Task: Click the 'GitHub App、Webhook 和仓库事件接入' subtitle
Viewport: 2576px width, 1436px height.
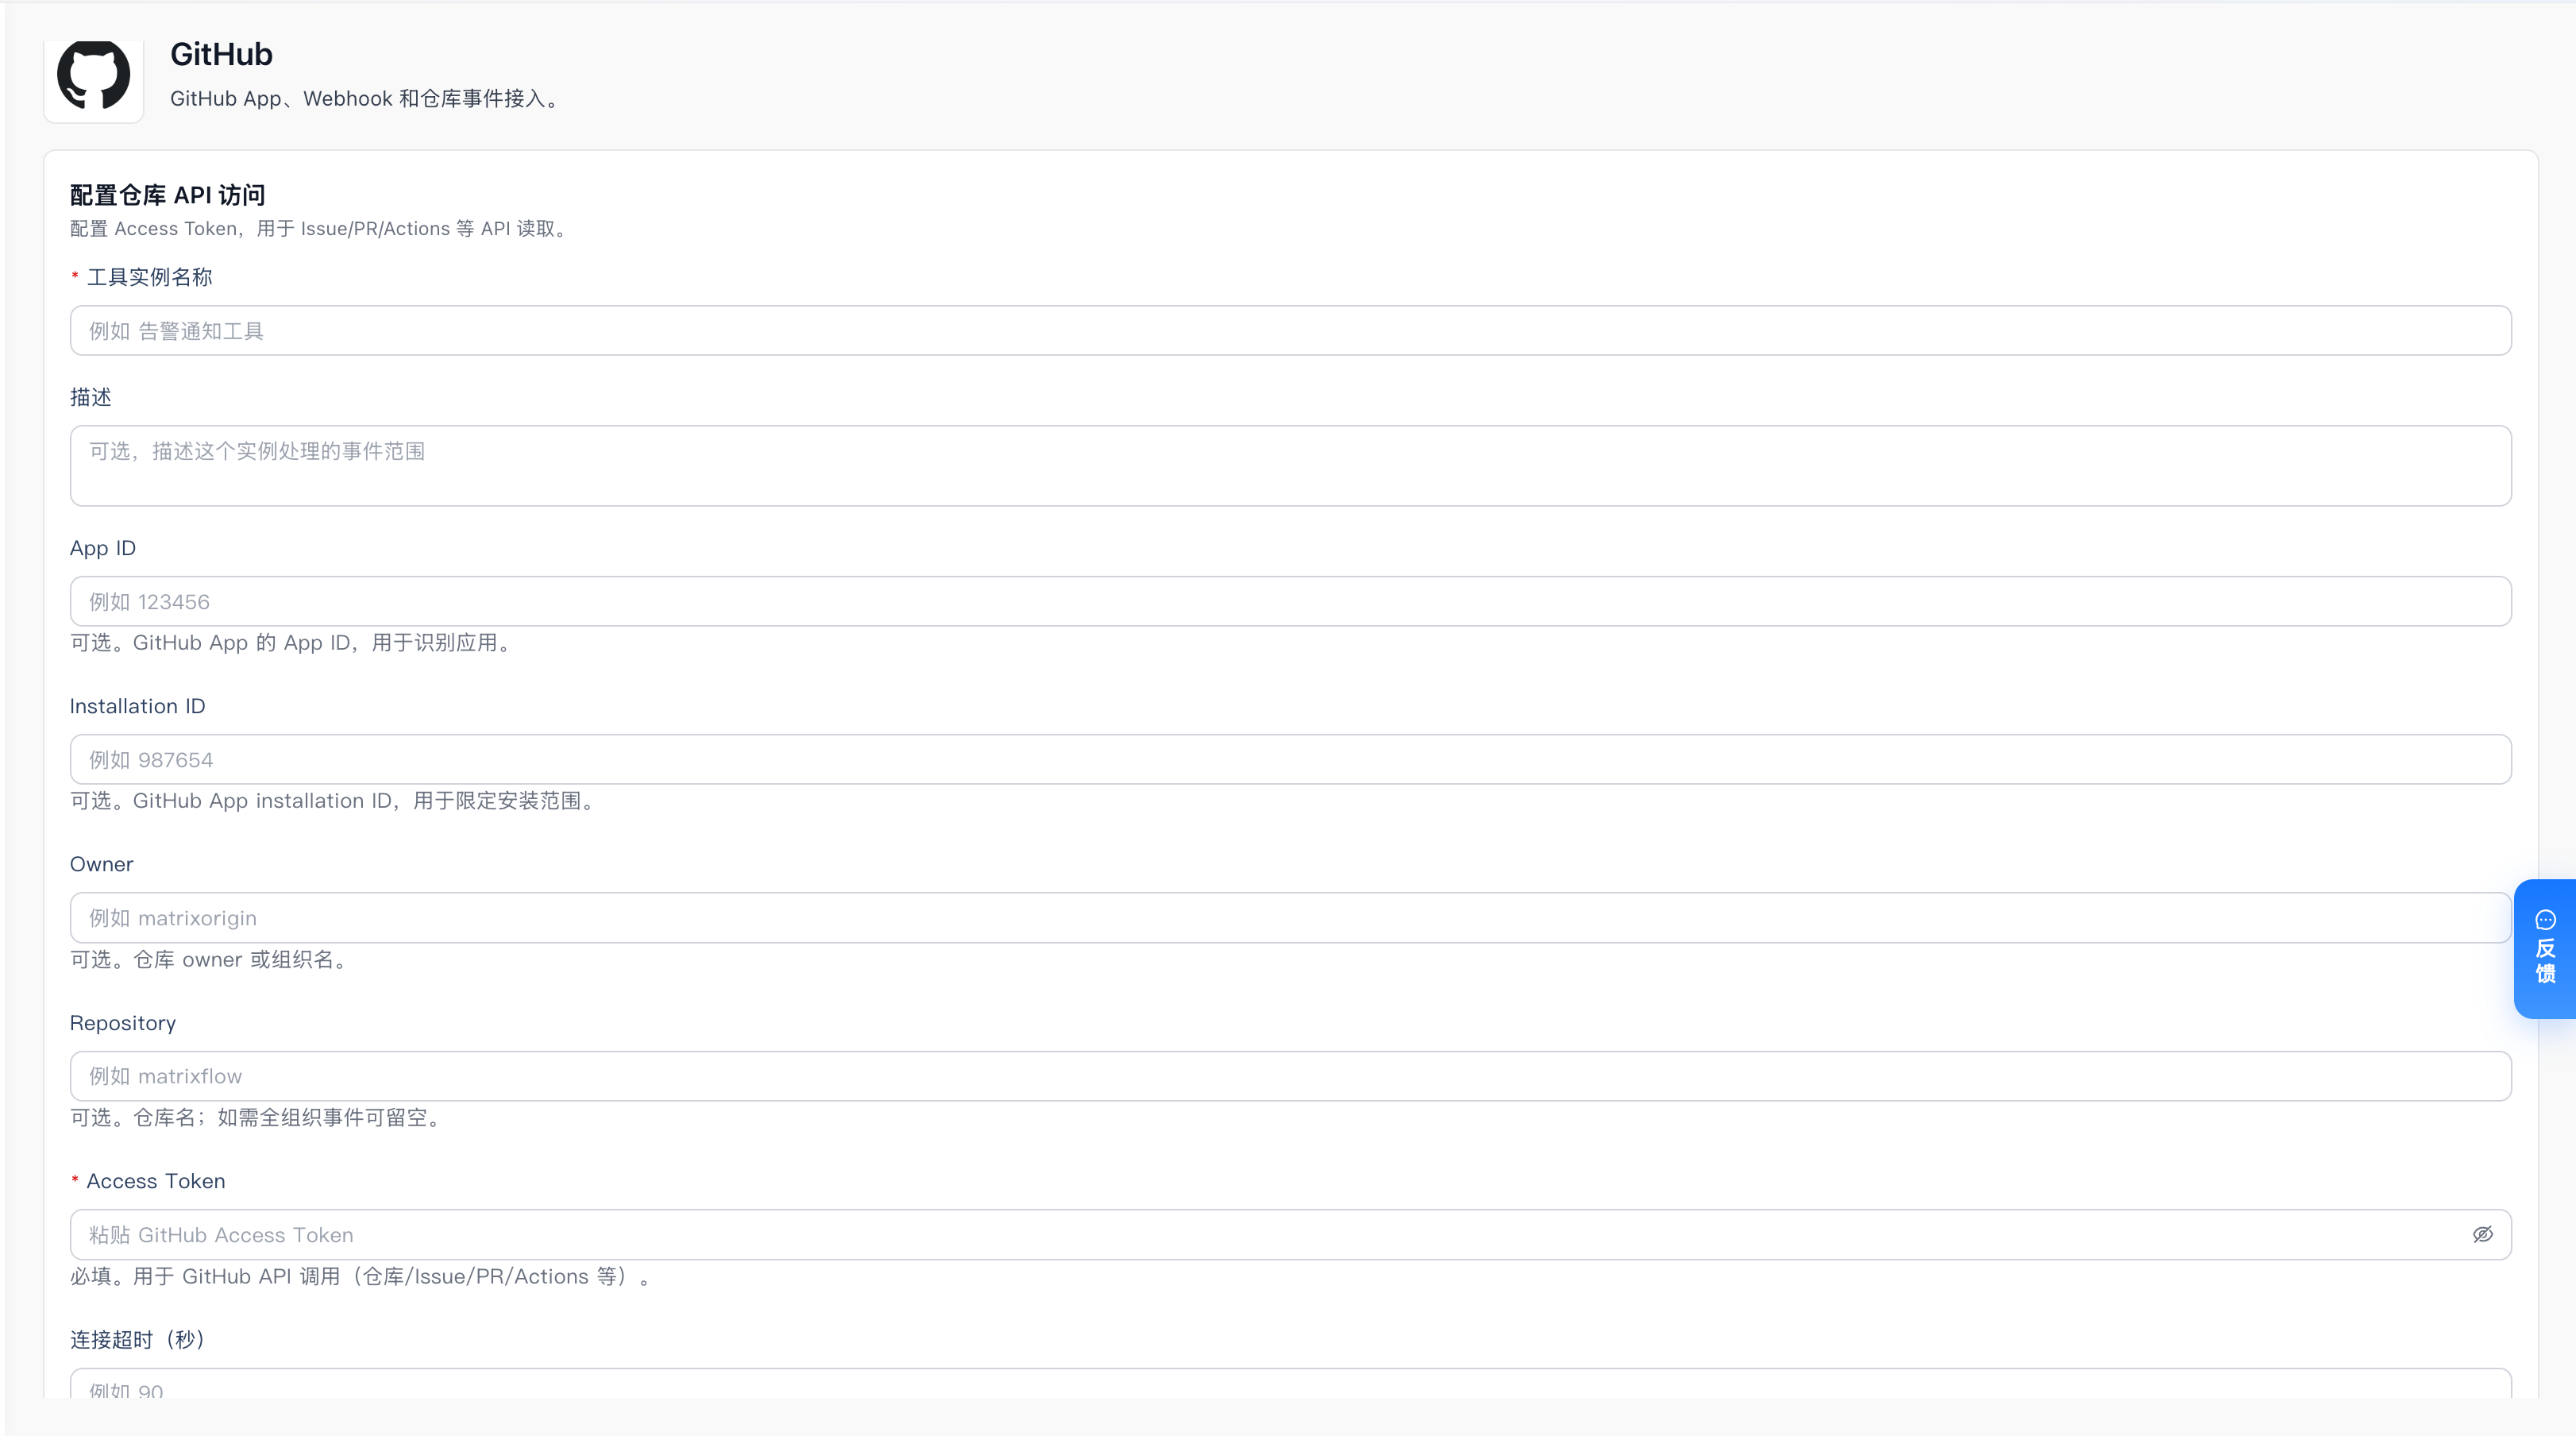Action: [368, 98]
